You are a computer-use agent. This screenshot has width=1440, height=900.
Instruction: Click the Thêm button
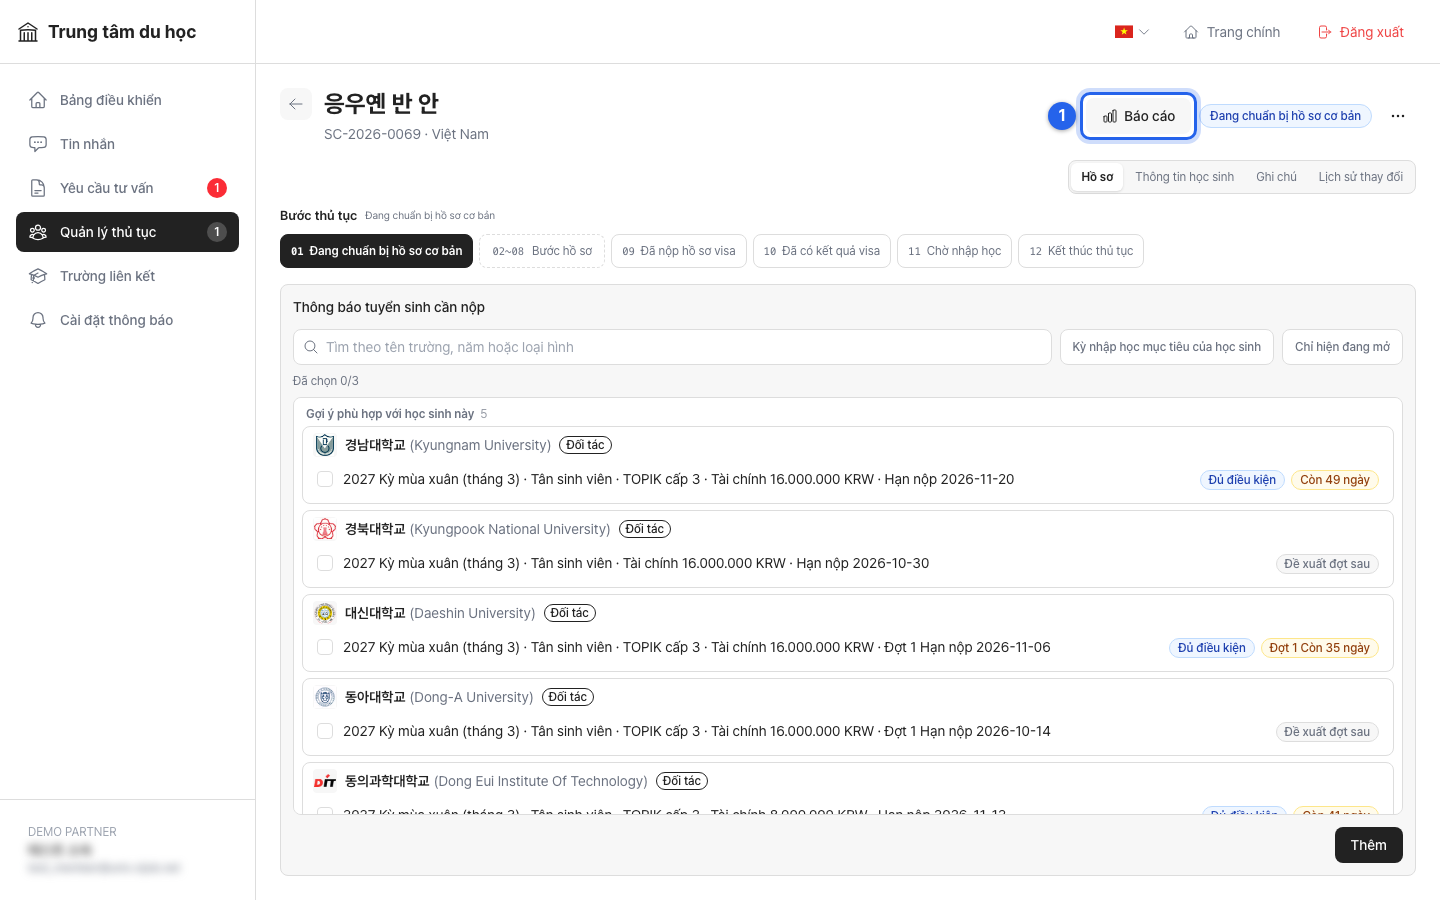1369,845
